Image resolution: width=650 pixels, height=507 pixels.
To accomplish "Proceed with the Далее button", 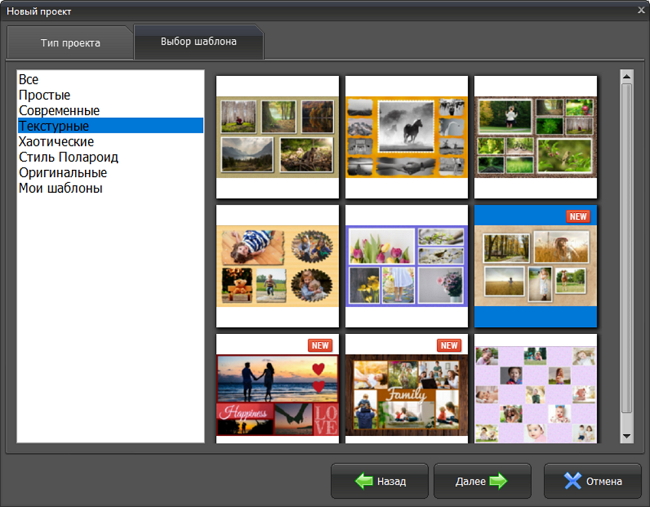I will [482, 481].
